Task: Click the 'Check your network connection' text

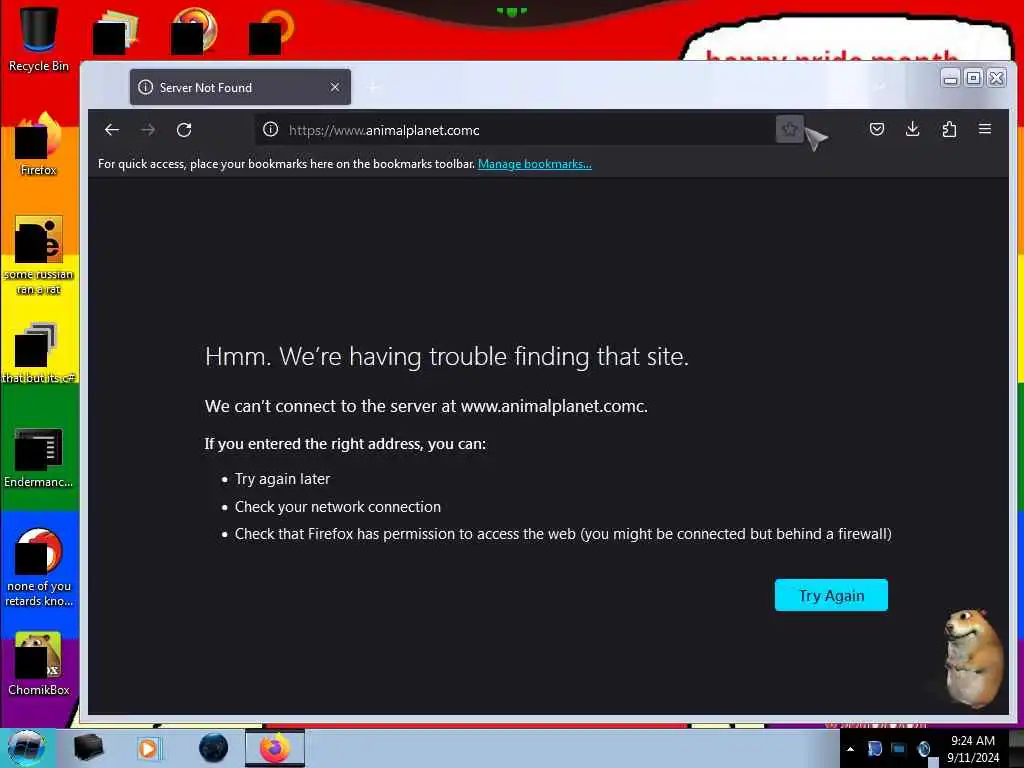Action: [338, 507]
